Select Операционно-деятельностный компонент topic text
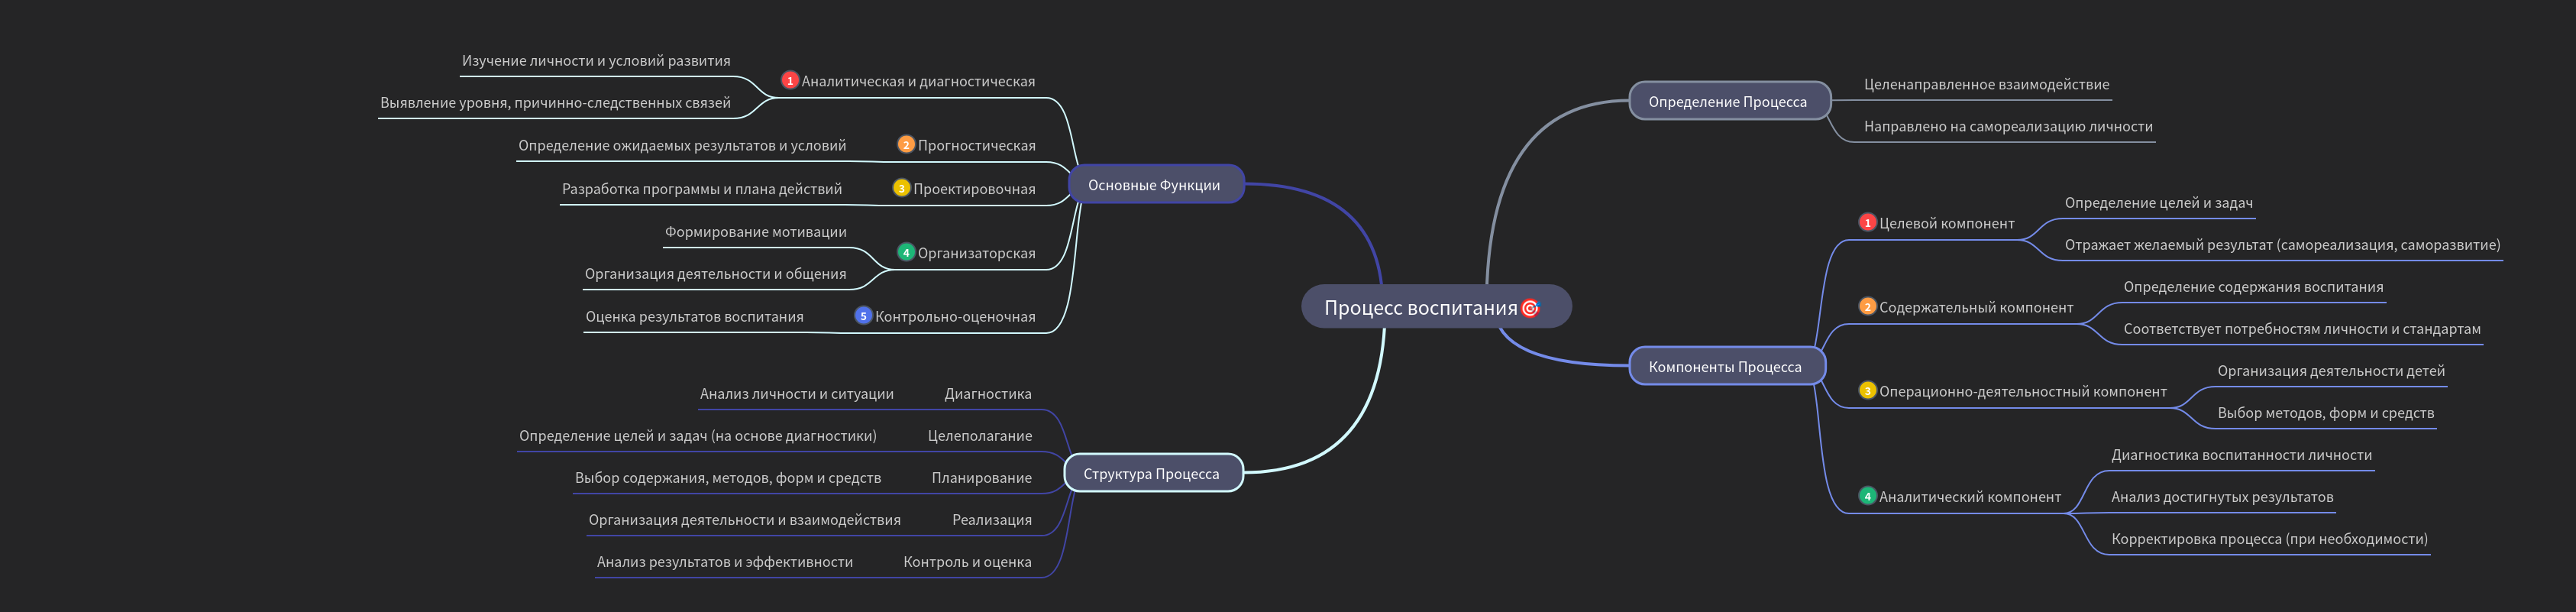The width and height of the screenshot is (2576, 612). (x=2022, y=392)
